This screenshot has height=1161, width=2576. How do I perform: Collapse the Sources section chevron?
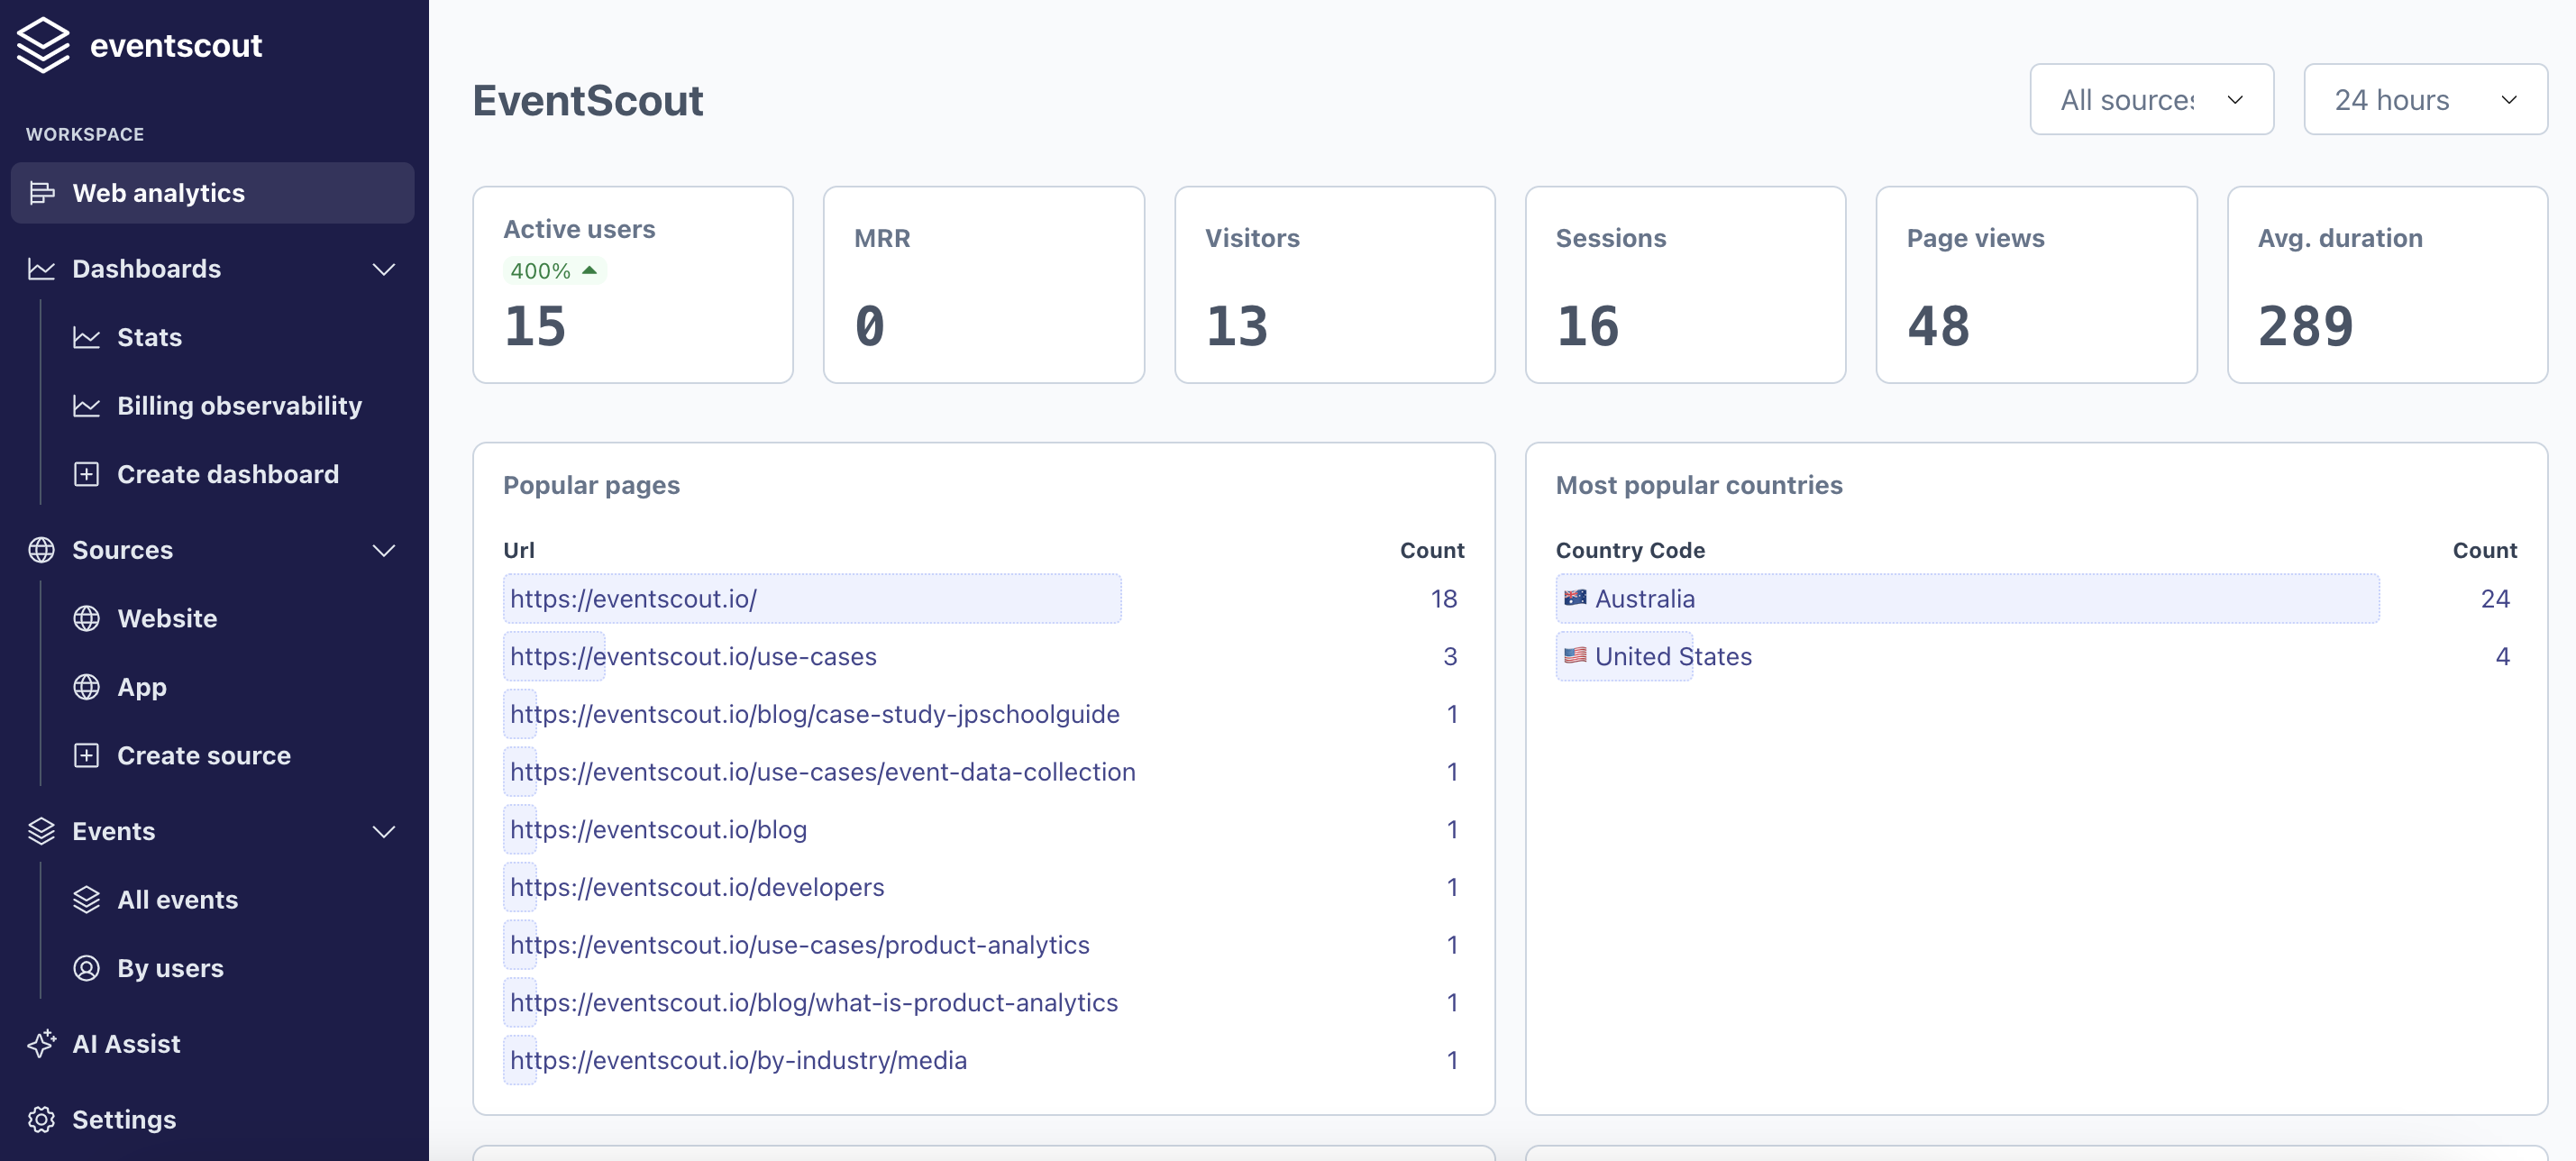click(x=384, y=550)
